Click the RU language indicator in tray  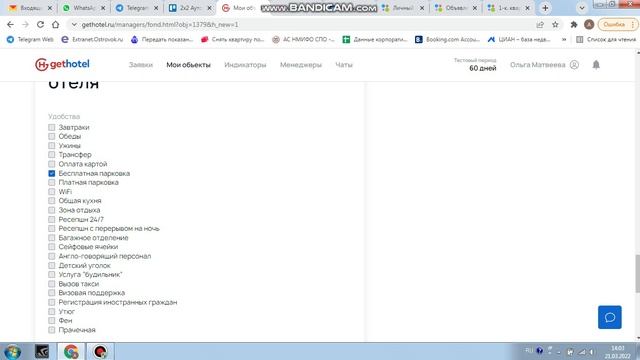point(529,350)
